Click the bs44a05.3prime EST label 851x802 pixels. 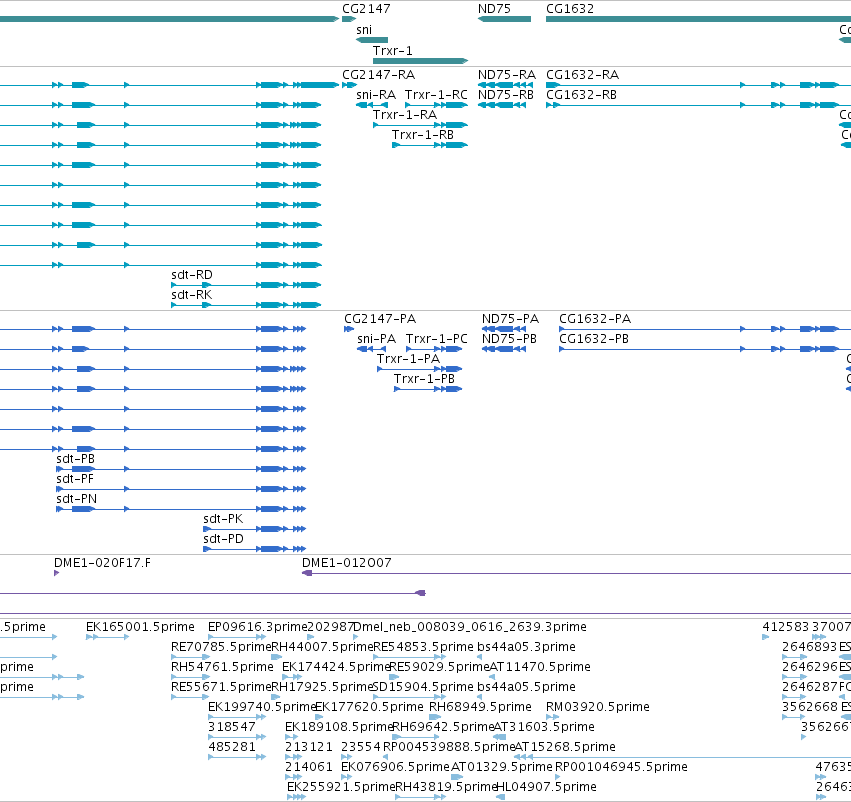click(526, 647)
